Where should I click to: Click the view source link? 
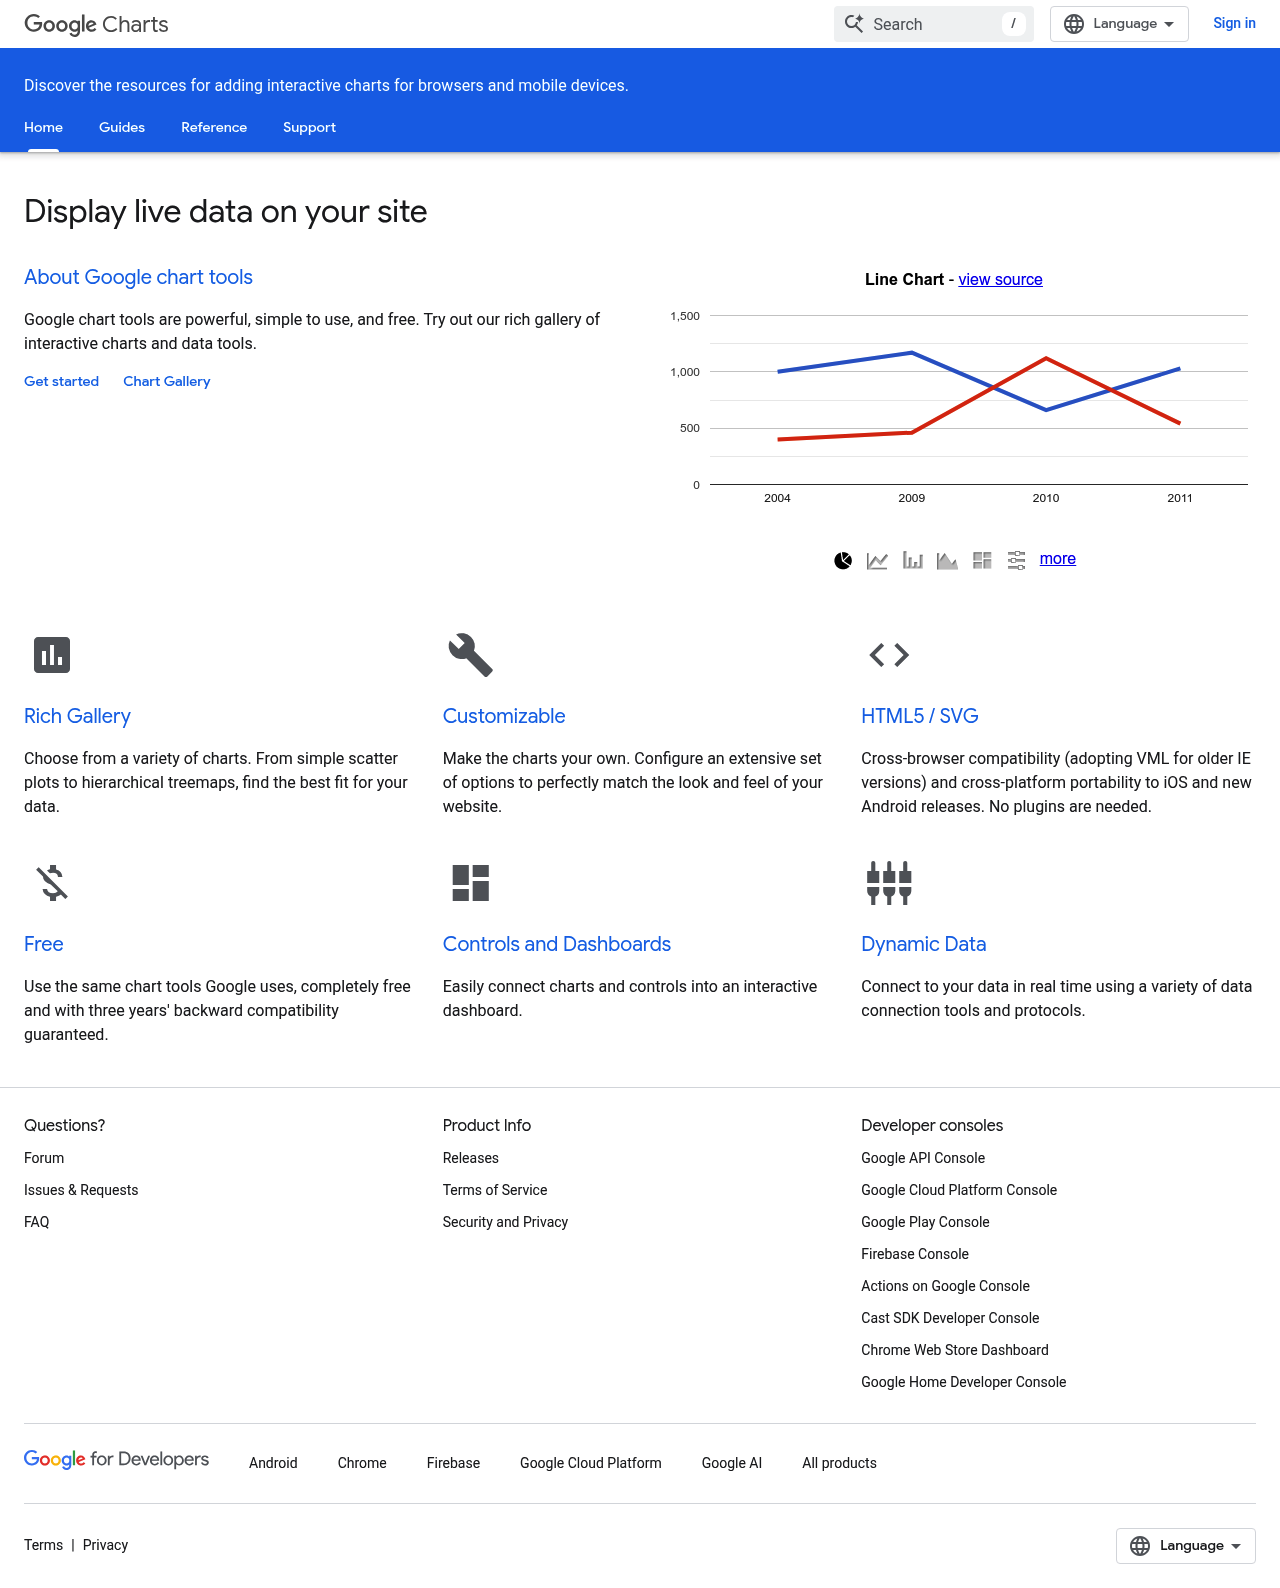(1000, 280)
